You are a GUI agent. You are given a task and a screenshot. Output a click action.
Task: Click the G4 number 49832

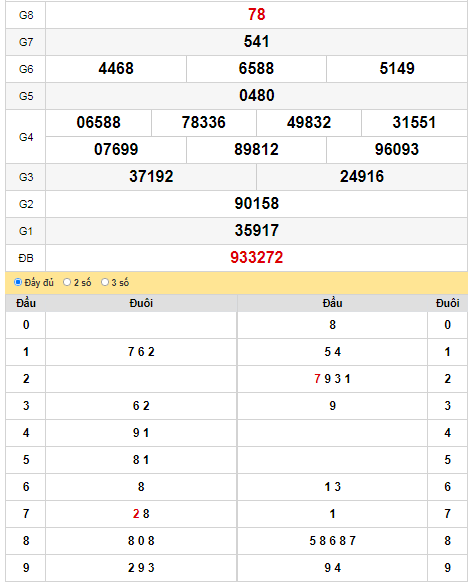[309, 122]
